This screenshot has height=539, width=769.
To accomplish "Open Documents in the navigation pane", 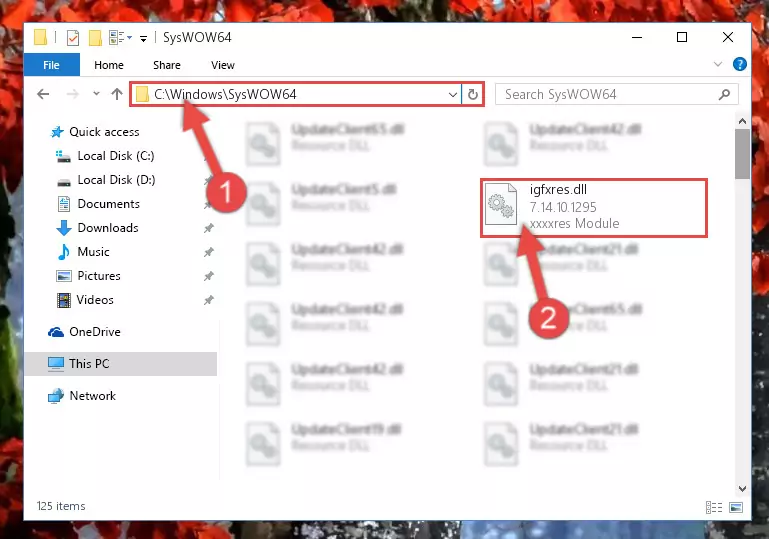I will (x=108, y=204).
